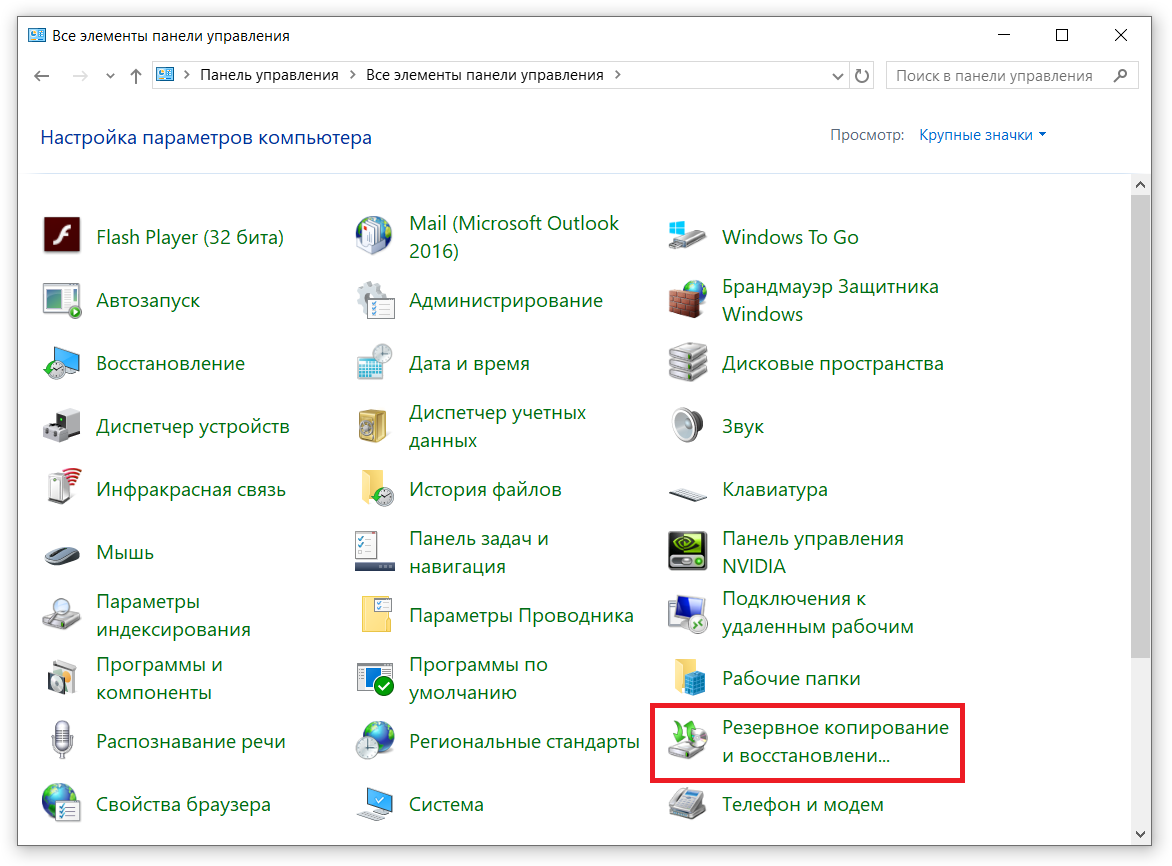Click the Распознавание речи microphone icon
The width and height of the screenshot is (1172, 866).
click(62, 740)
